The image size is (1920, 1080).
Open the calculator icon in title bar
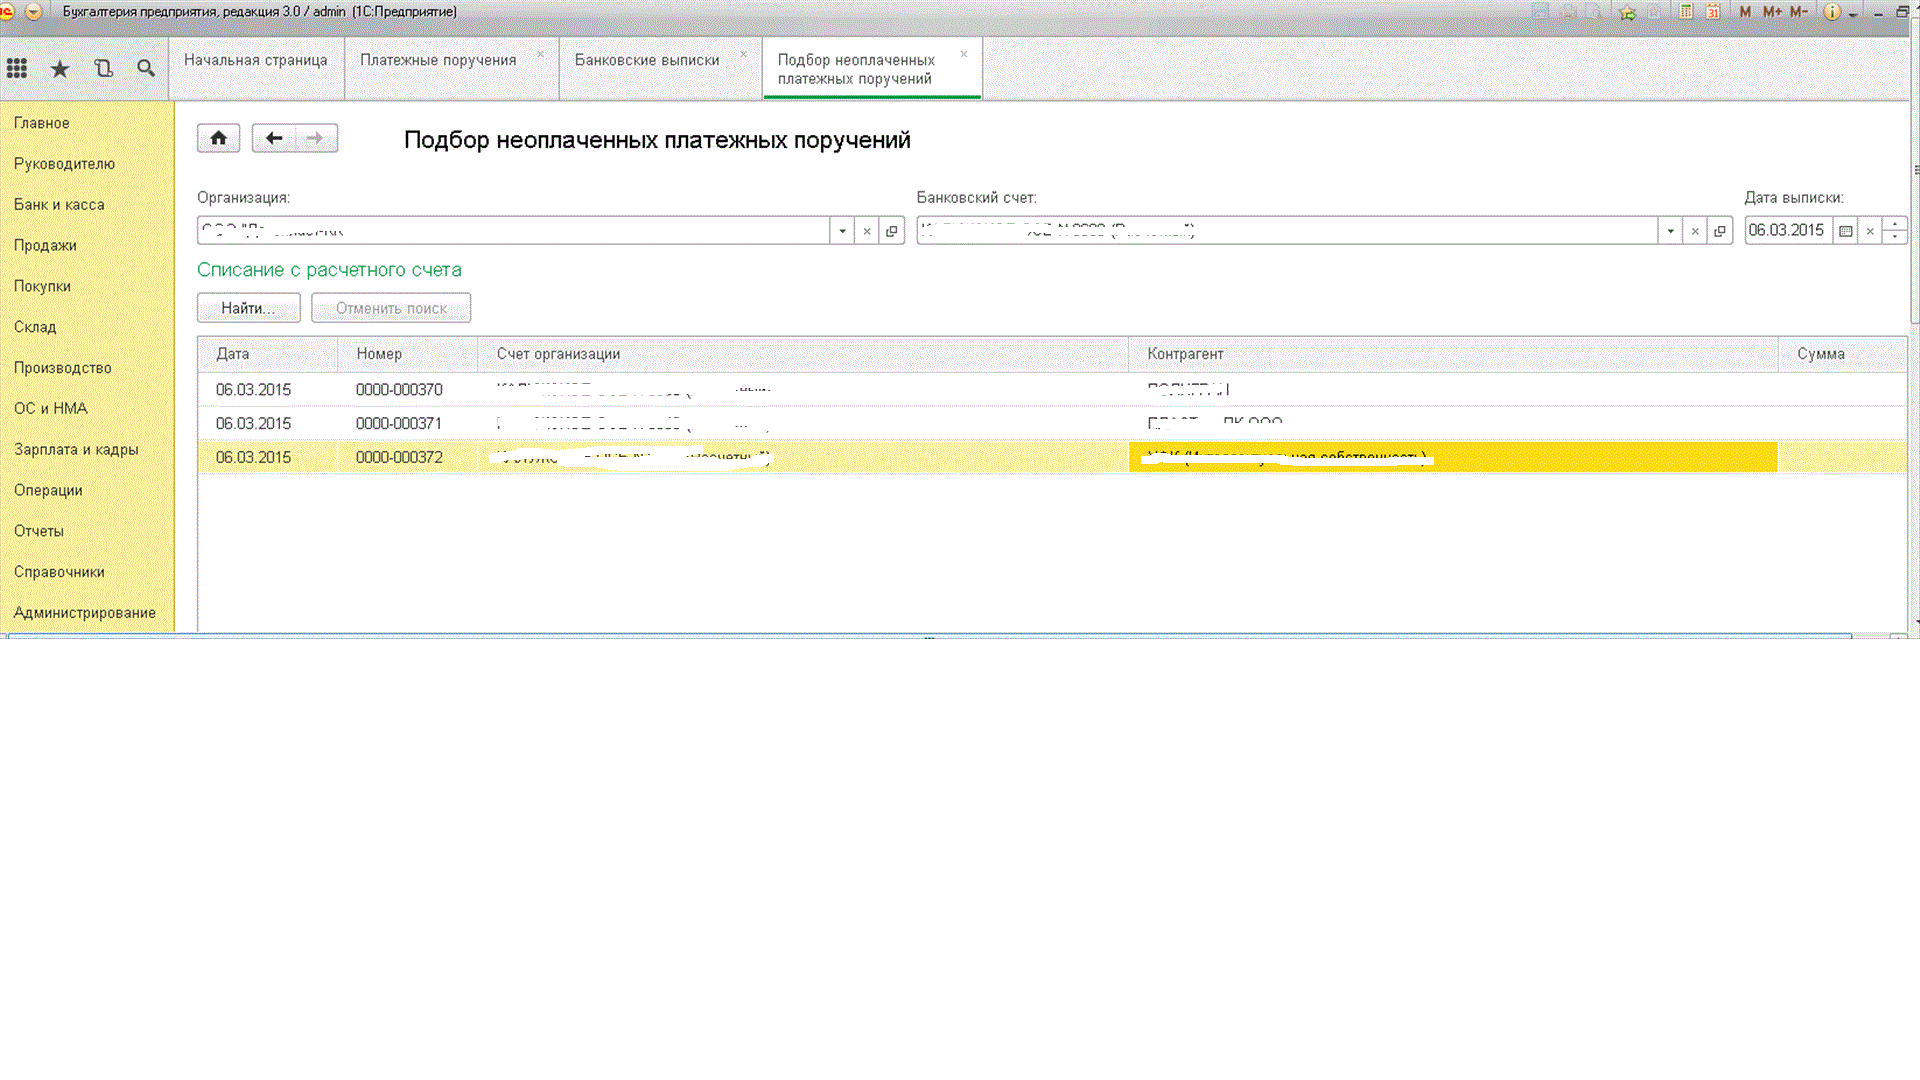(1686, 12)
